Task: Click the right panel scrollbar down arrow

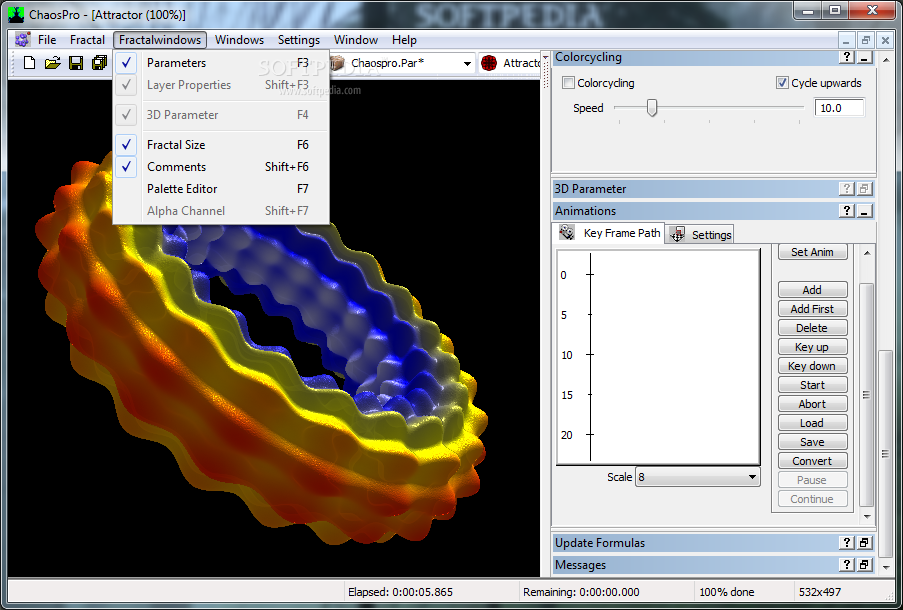Action: pos(886,567)
